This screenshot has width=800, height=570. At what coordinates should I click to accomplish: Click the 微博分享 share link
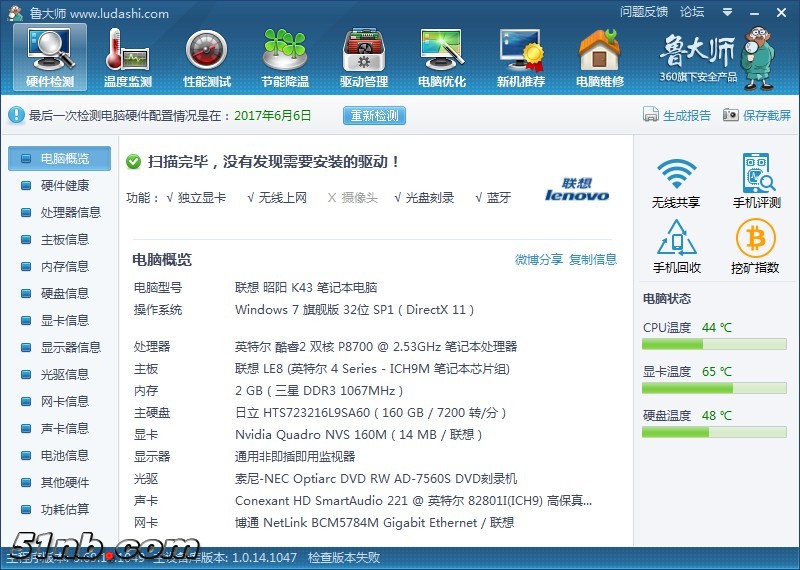[539, 260]
